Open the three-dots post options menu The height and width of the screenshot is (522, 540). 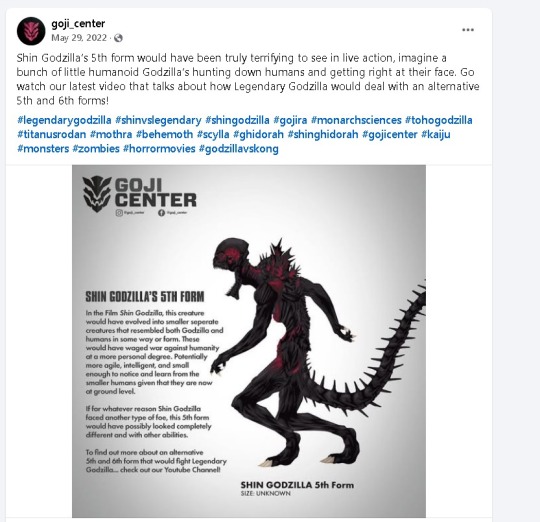[x=468, y=30]
